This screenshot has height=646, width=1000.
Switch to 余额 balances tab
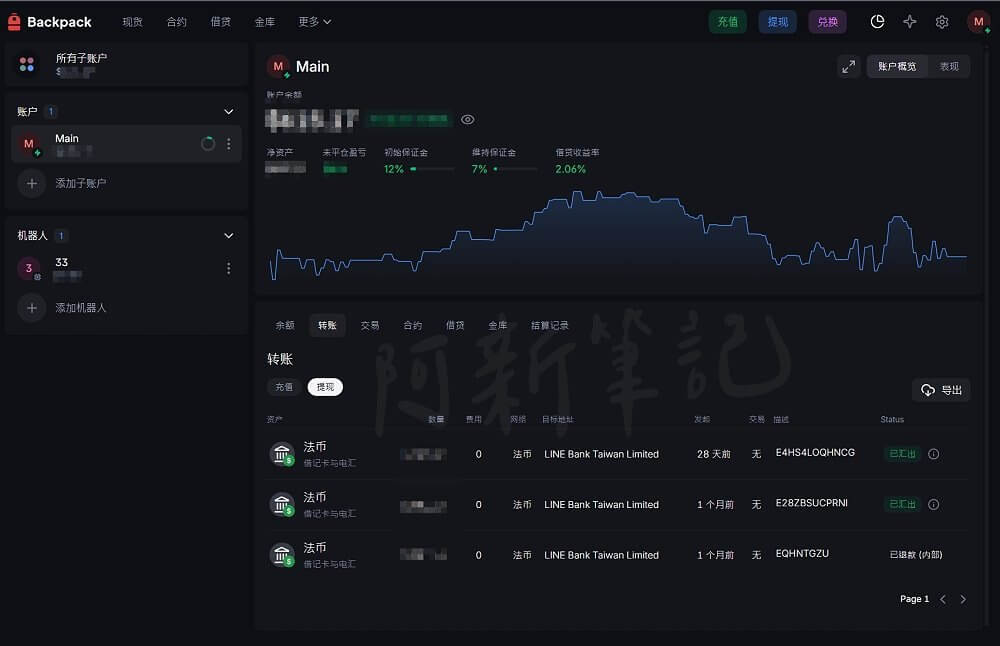coord(285,325)
